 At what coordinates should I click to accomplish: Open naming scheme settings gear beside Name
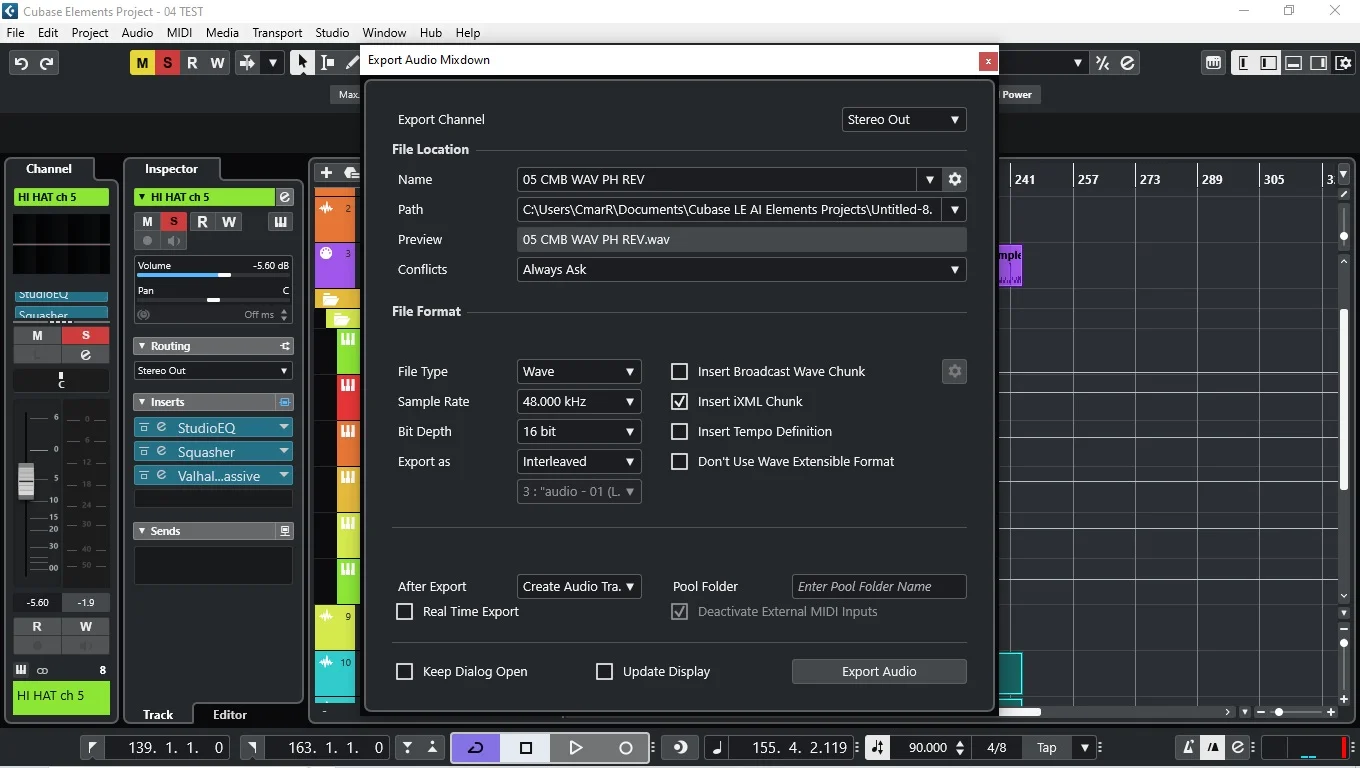click(x=955, y=179)
